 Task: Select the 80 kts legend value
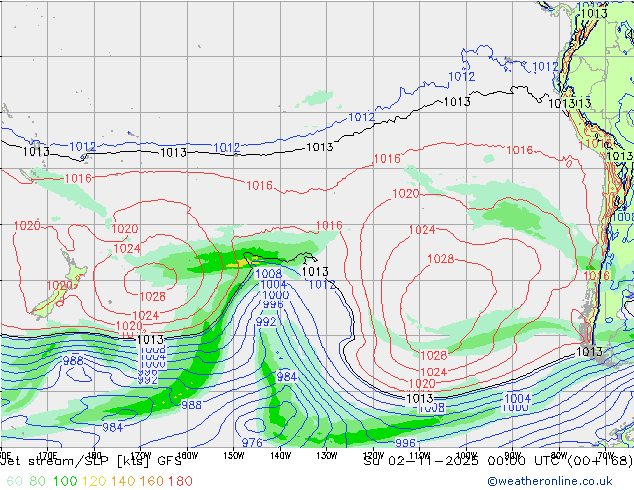(37, 481)
